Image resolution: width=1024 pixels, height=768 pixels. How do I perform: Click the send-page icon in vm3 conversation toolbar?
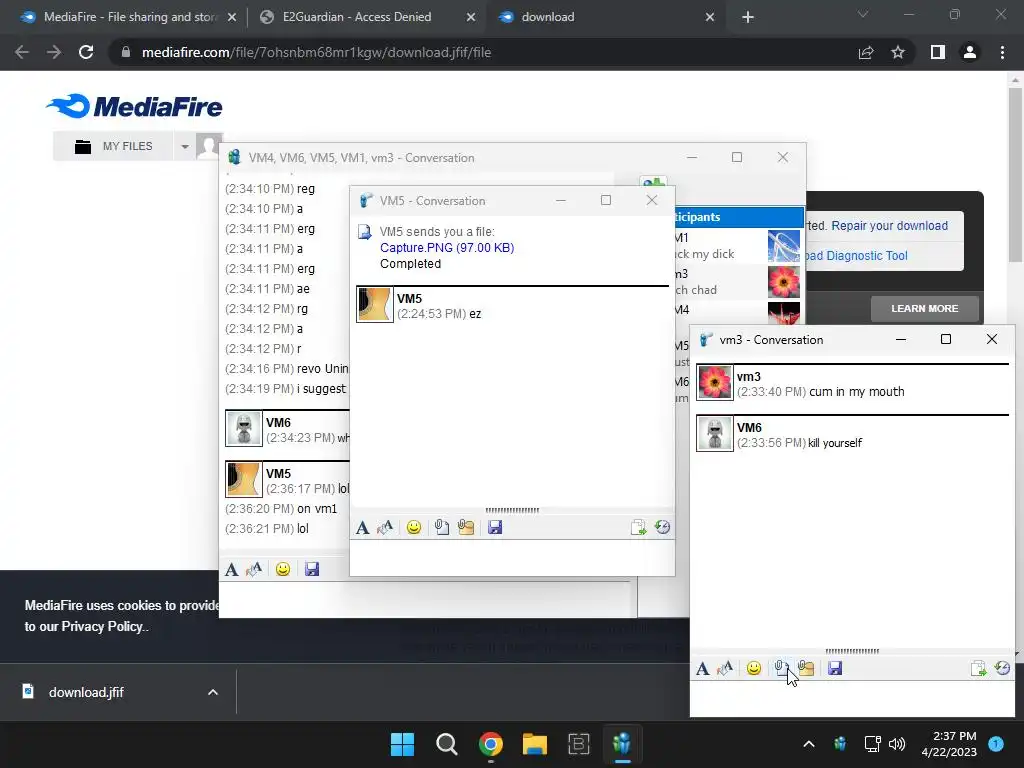(978, 668)
